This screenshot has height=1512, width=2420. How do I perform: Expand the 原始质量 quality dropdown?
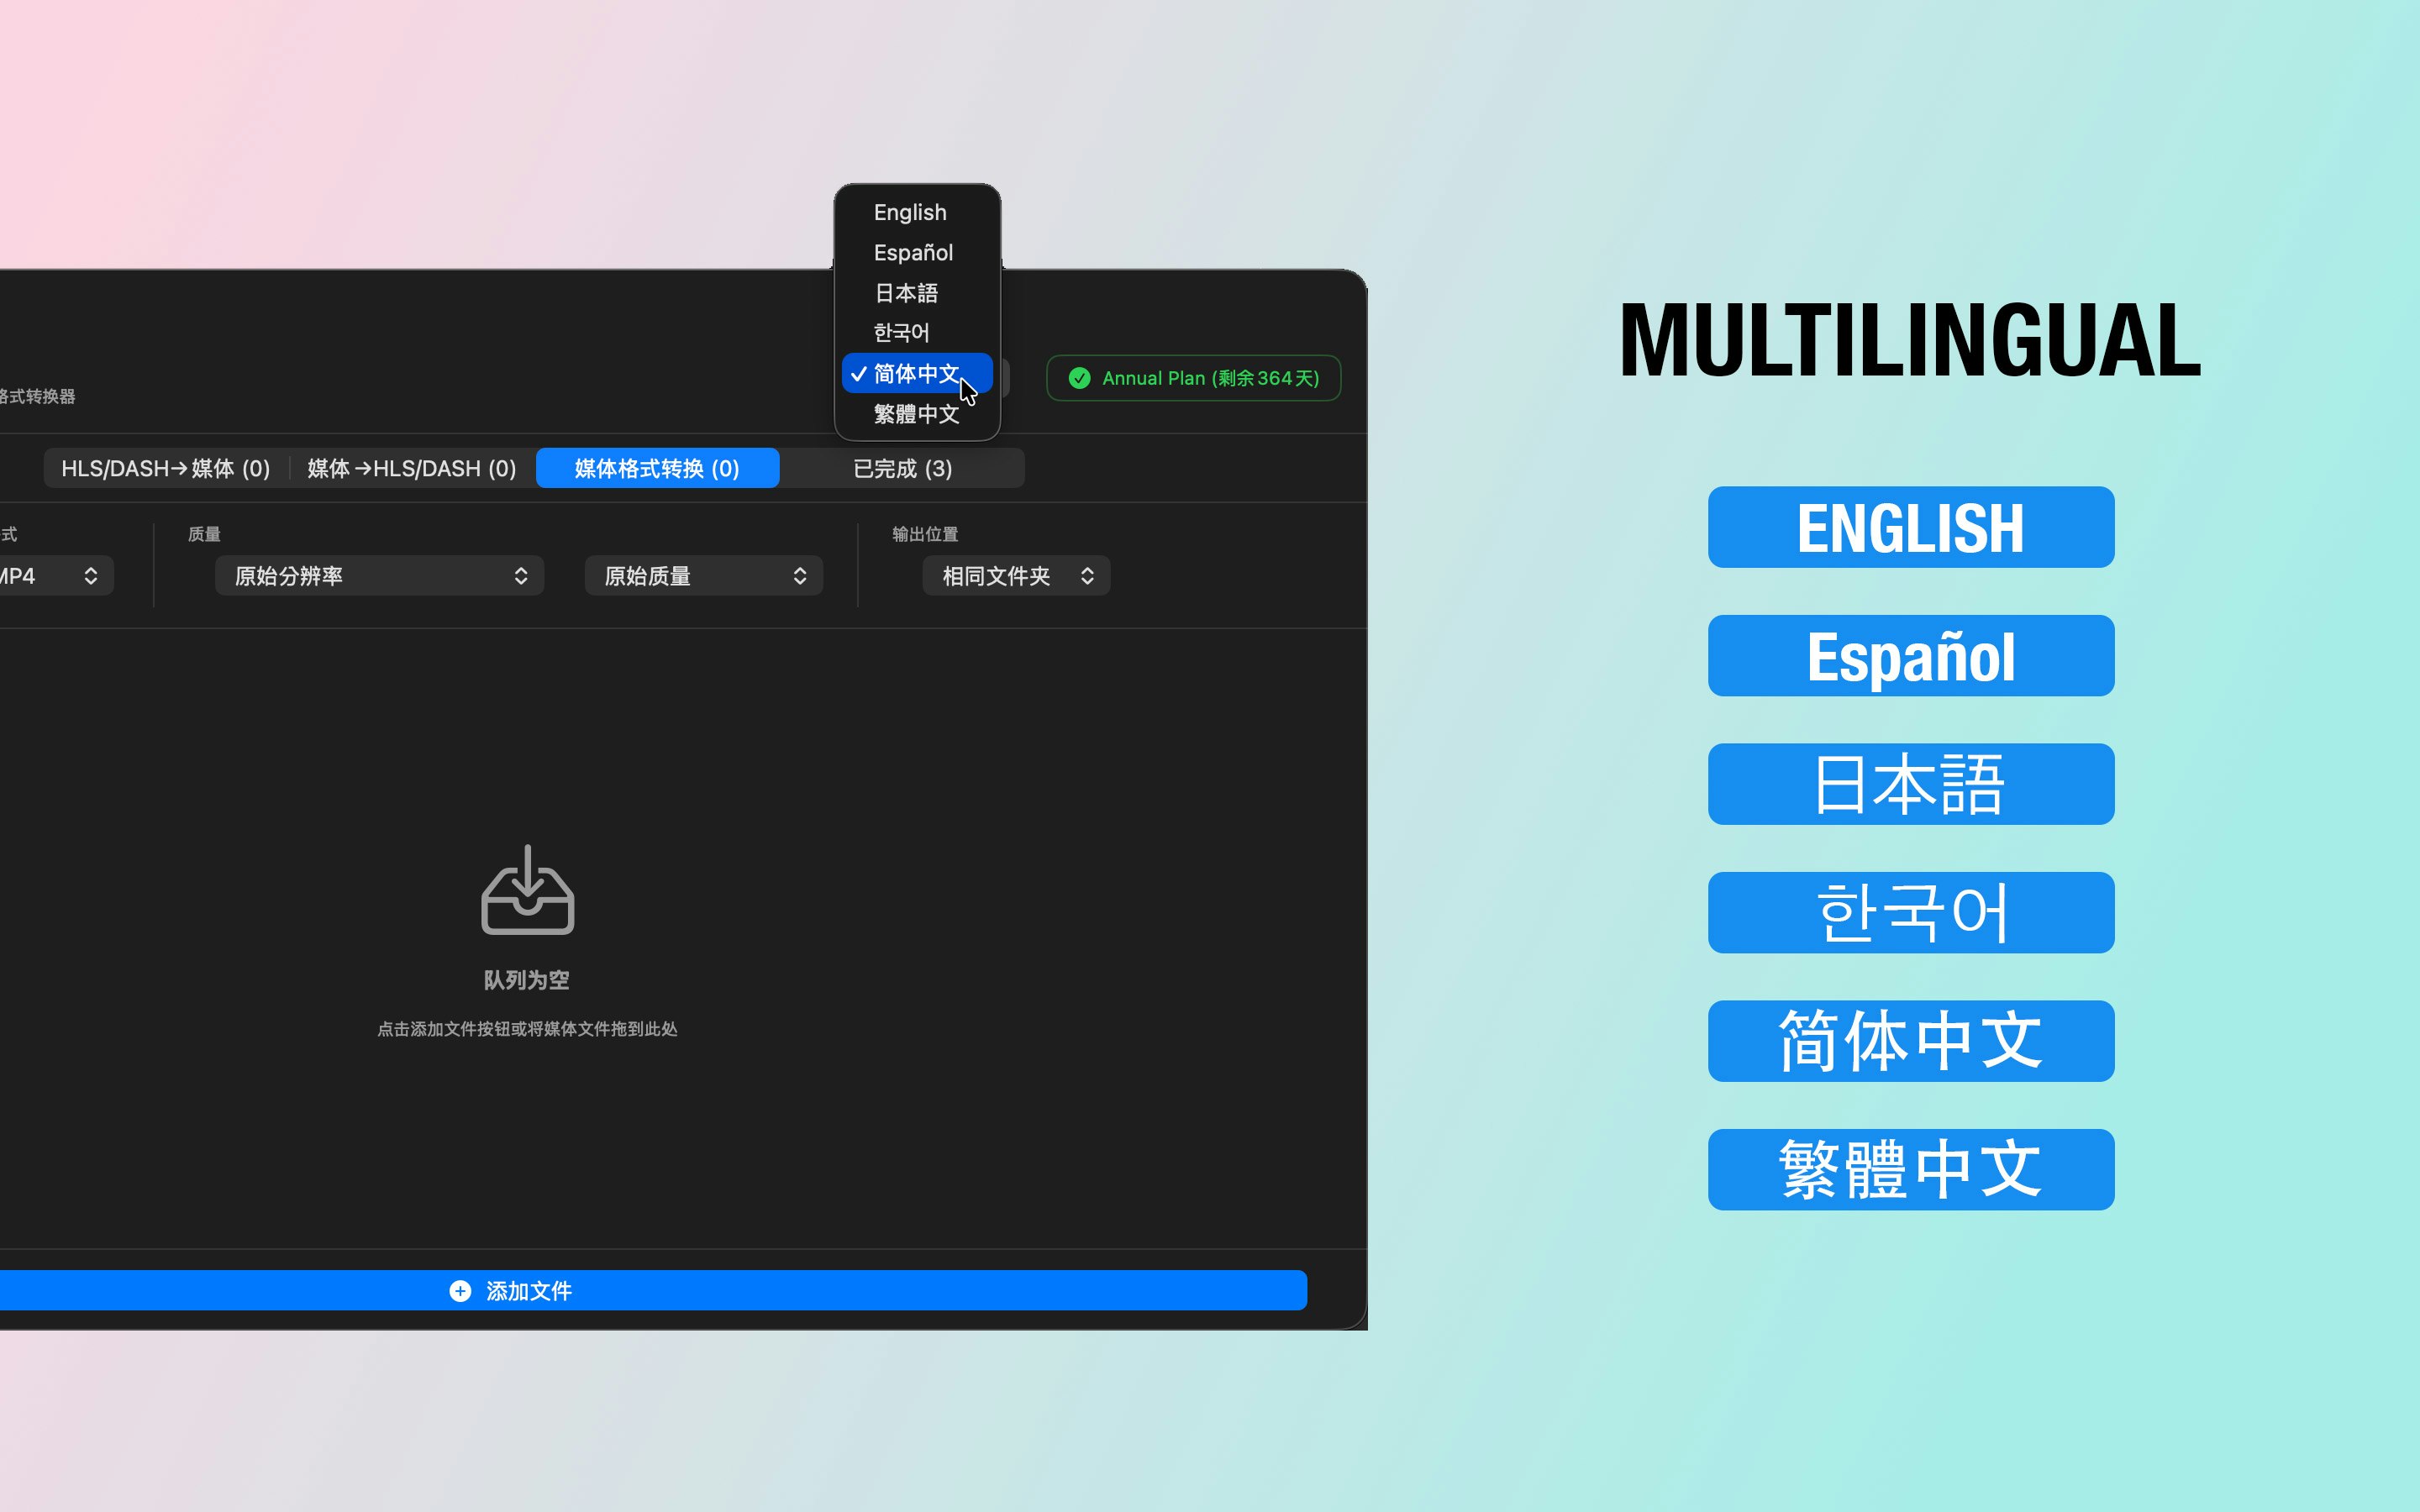tap(703, 576)
